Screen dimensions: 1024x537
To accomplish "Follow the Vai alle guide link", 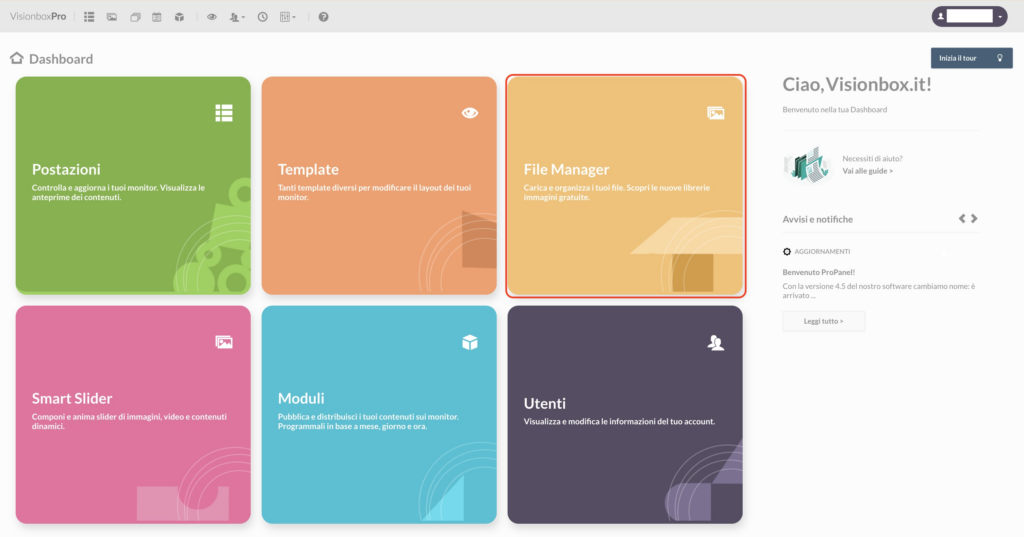I will point(867,171).
